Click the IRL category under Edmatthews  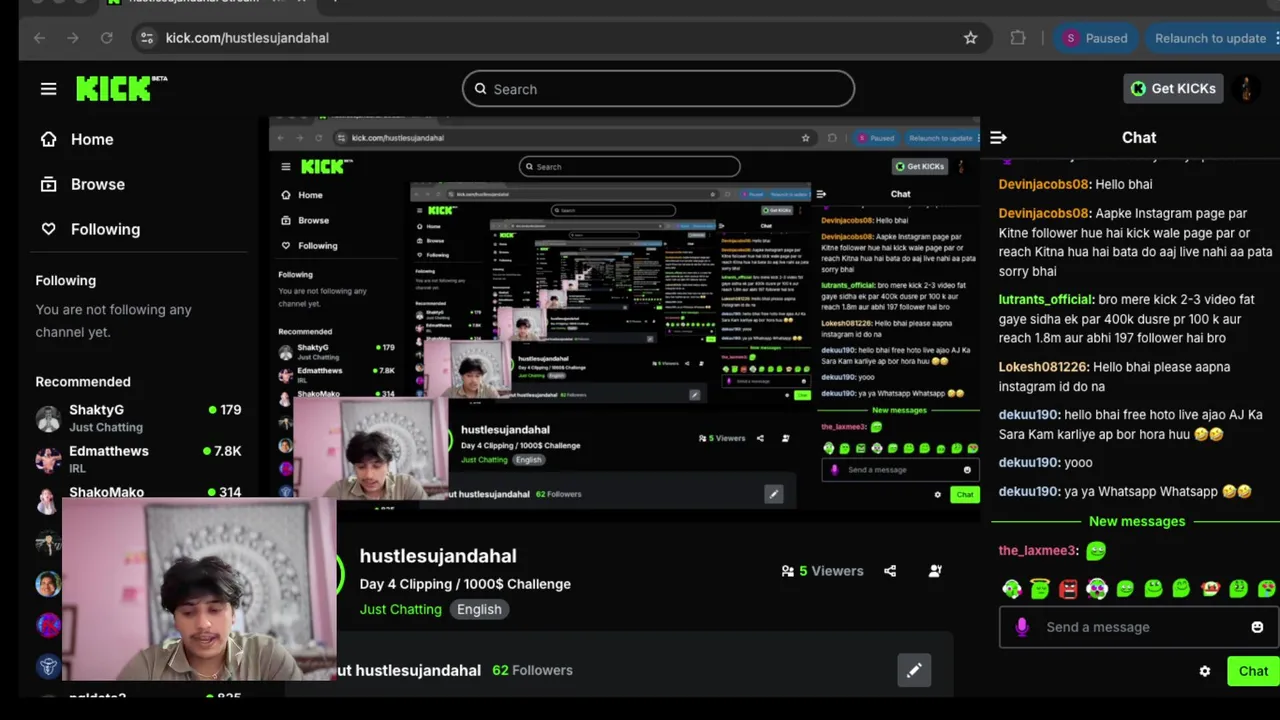coord(77,468)
